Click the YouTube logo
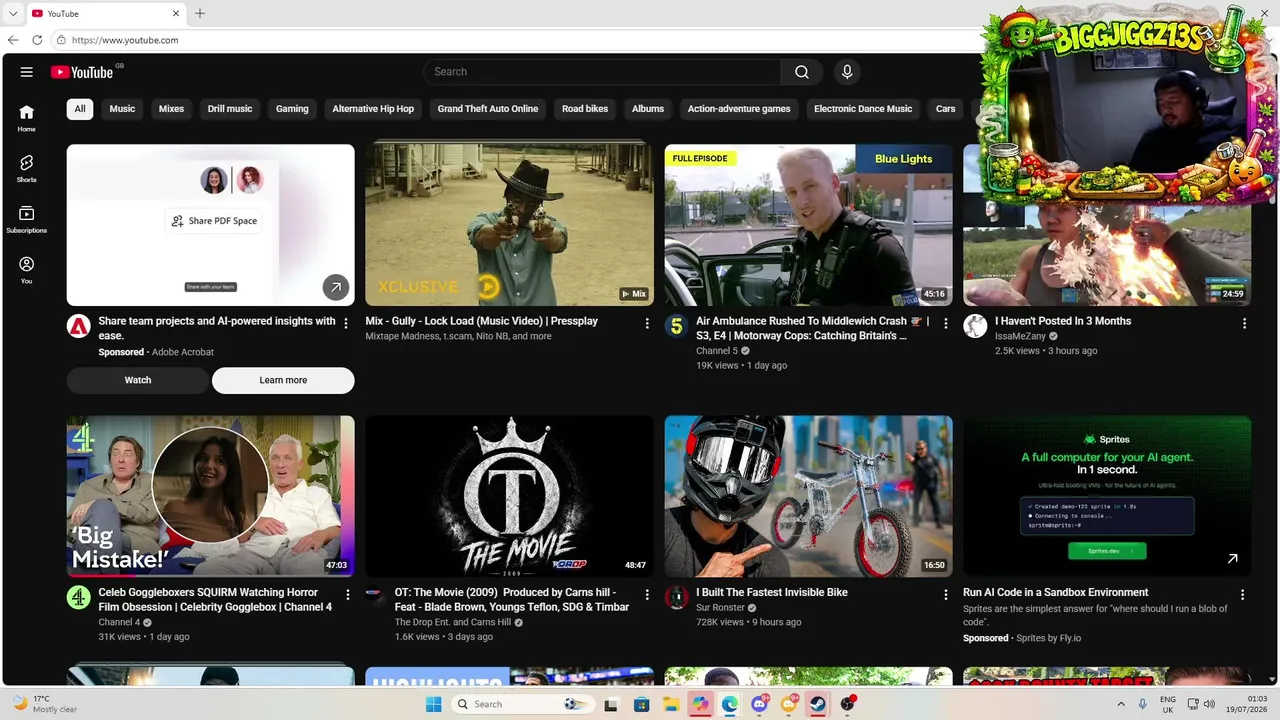Viewport: 1280px width, 720px height. (x=82, y=72)
